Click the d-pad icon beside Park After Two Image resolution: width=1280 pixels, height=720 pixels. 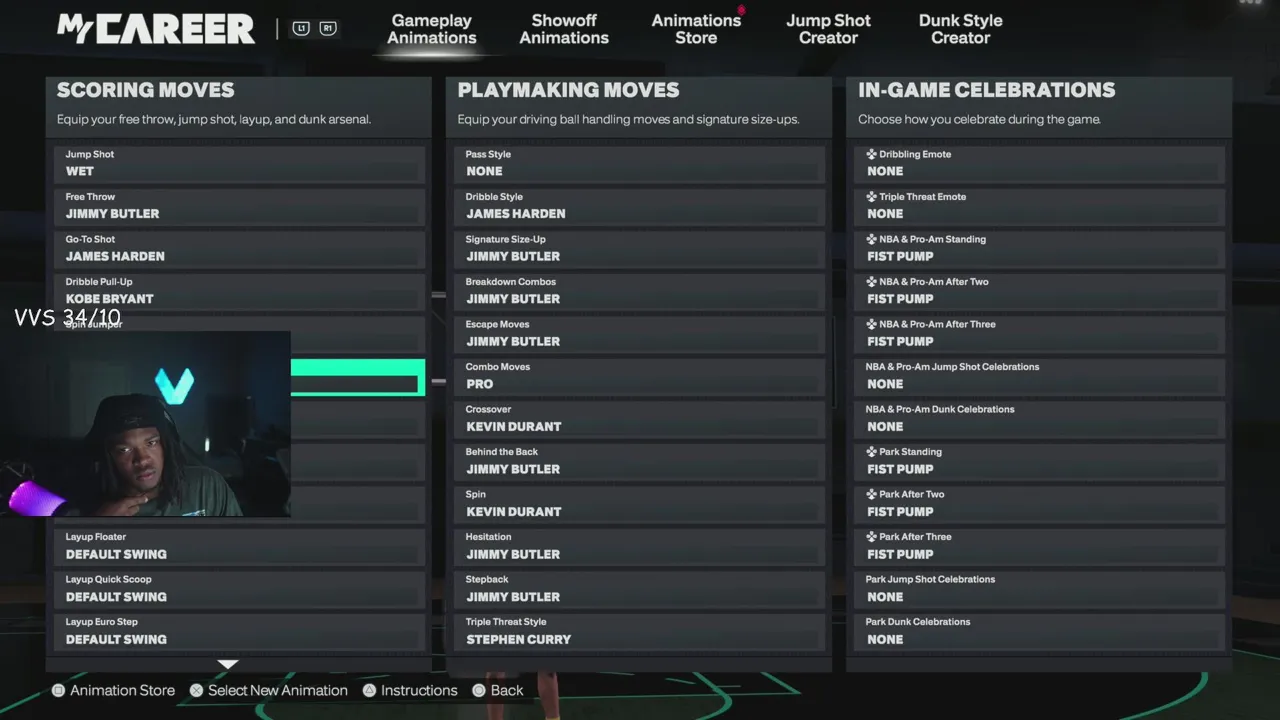coord(871,494)
